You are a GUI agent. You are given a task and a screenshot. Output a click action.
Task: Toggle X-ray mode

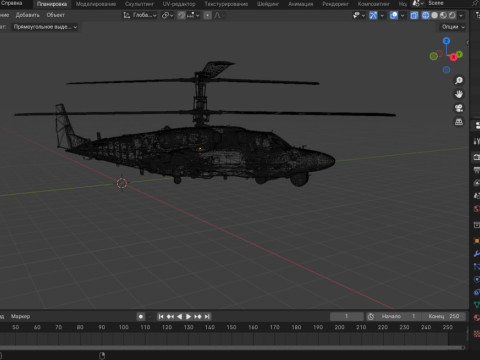tap(414, 15)
